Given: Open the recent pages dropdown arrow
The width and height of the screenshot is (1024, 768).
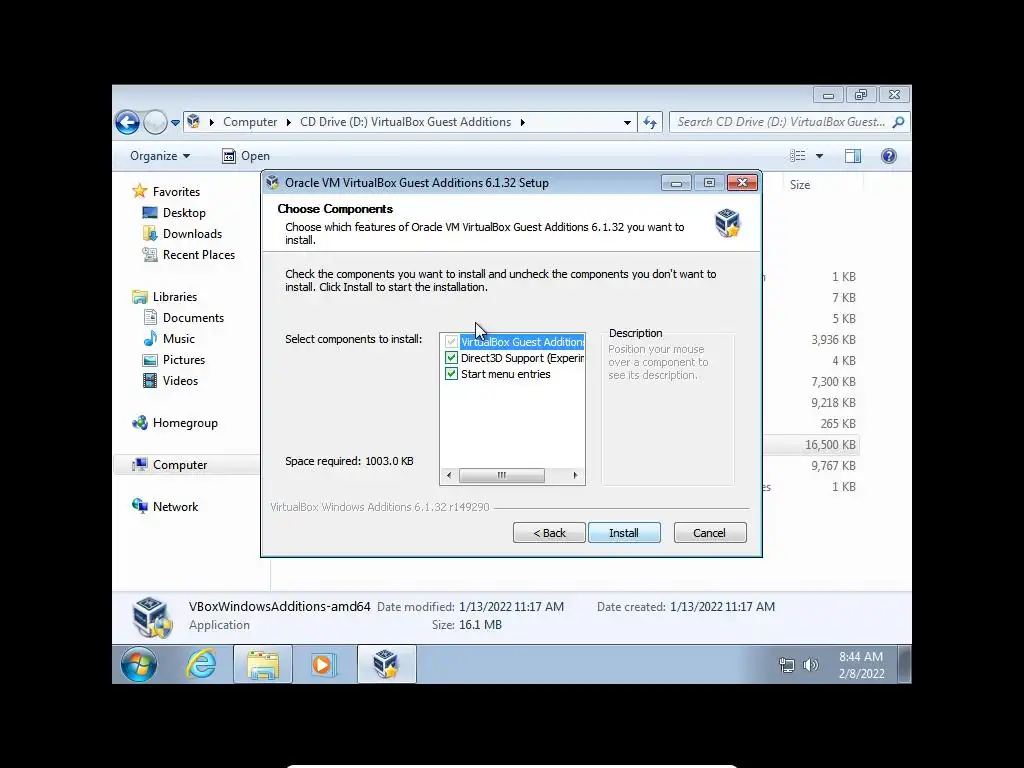Looking at the screenshot, I should tap(175, 123).
